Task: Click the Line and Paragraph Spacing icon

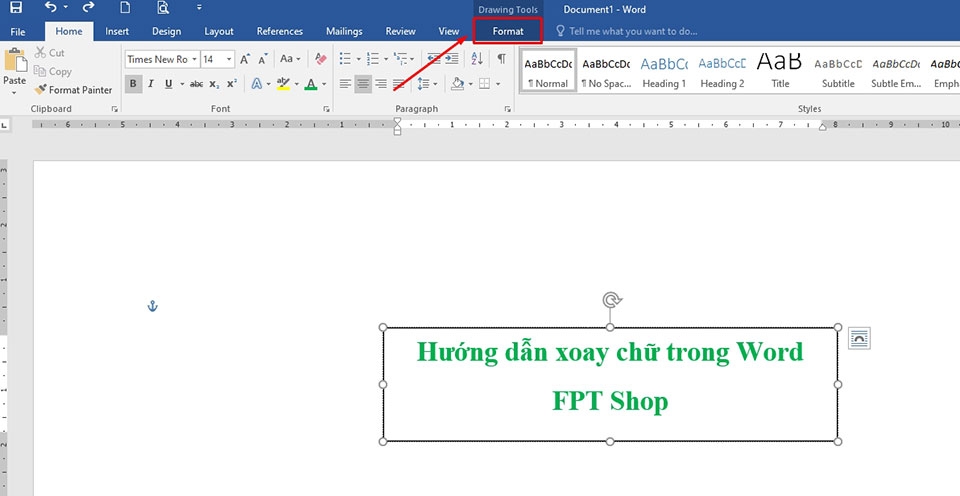Action: (424, 84)
